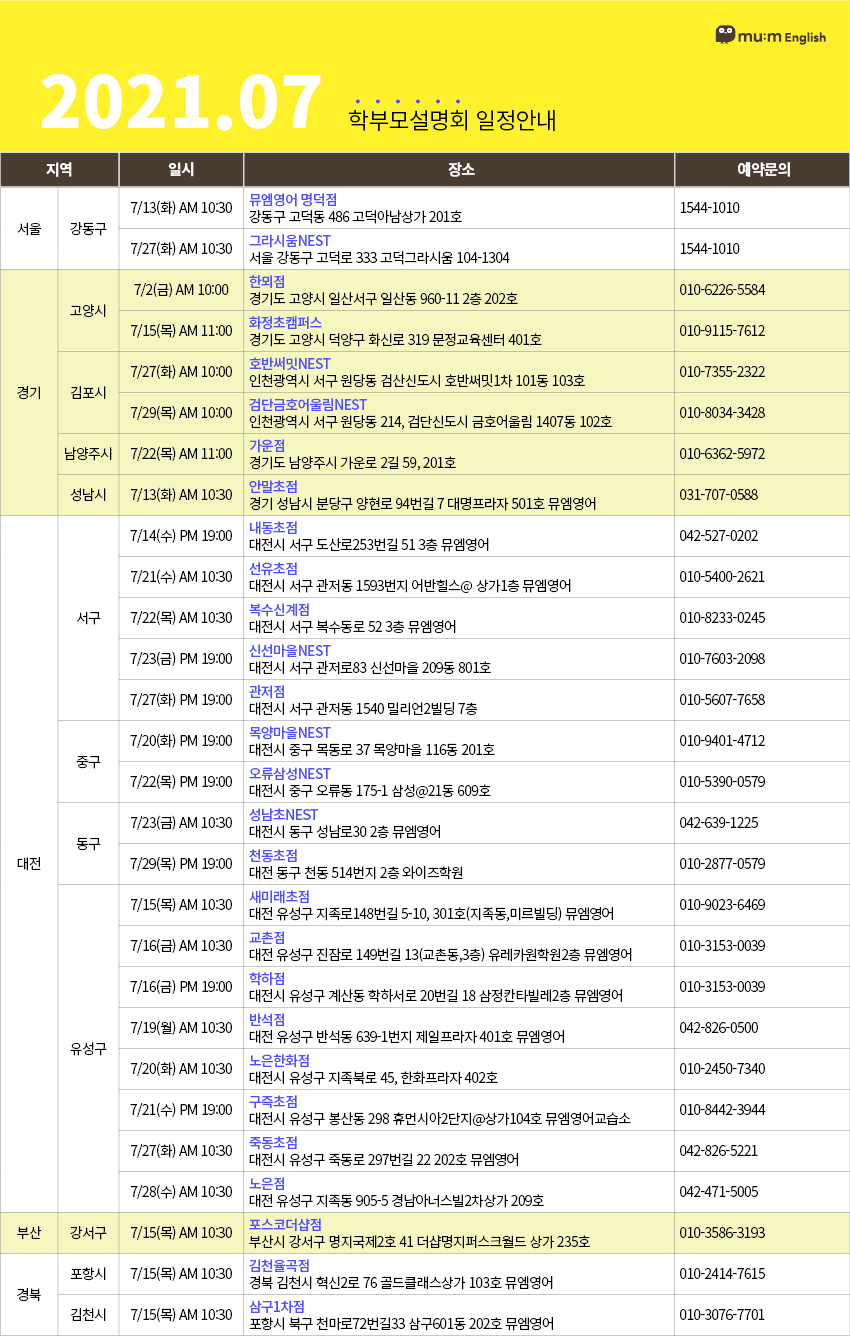Click phone number 010-3586-3193
The height and width of the screenshot is (1336, 850).
(722, 1233)
